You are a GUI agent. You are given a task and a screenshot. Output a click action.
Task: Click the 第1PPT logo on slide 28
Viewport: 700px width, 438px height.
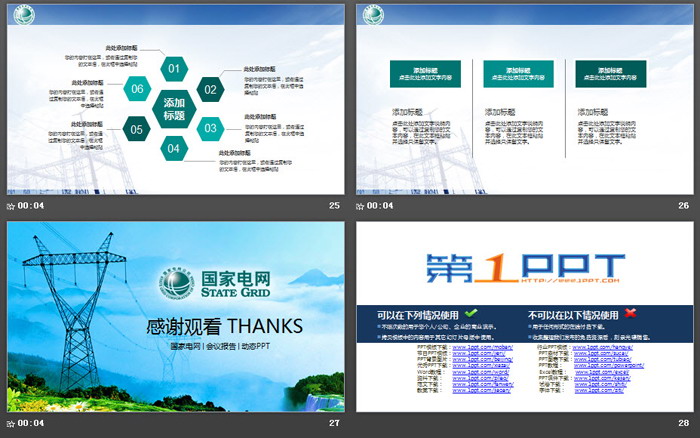click(525, 268)
